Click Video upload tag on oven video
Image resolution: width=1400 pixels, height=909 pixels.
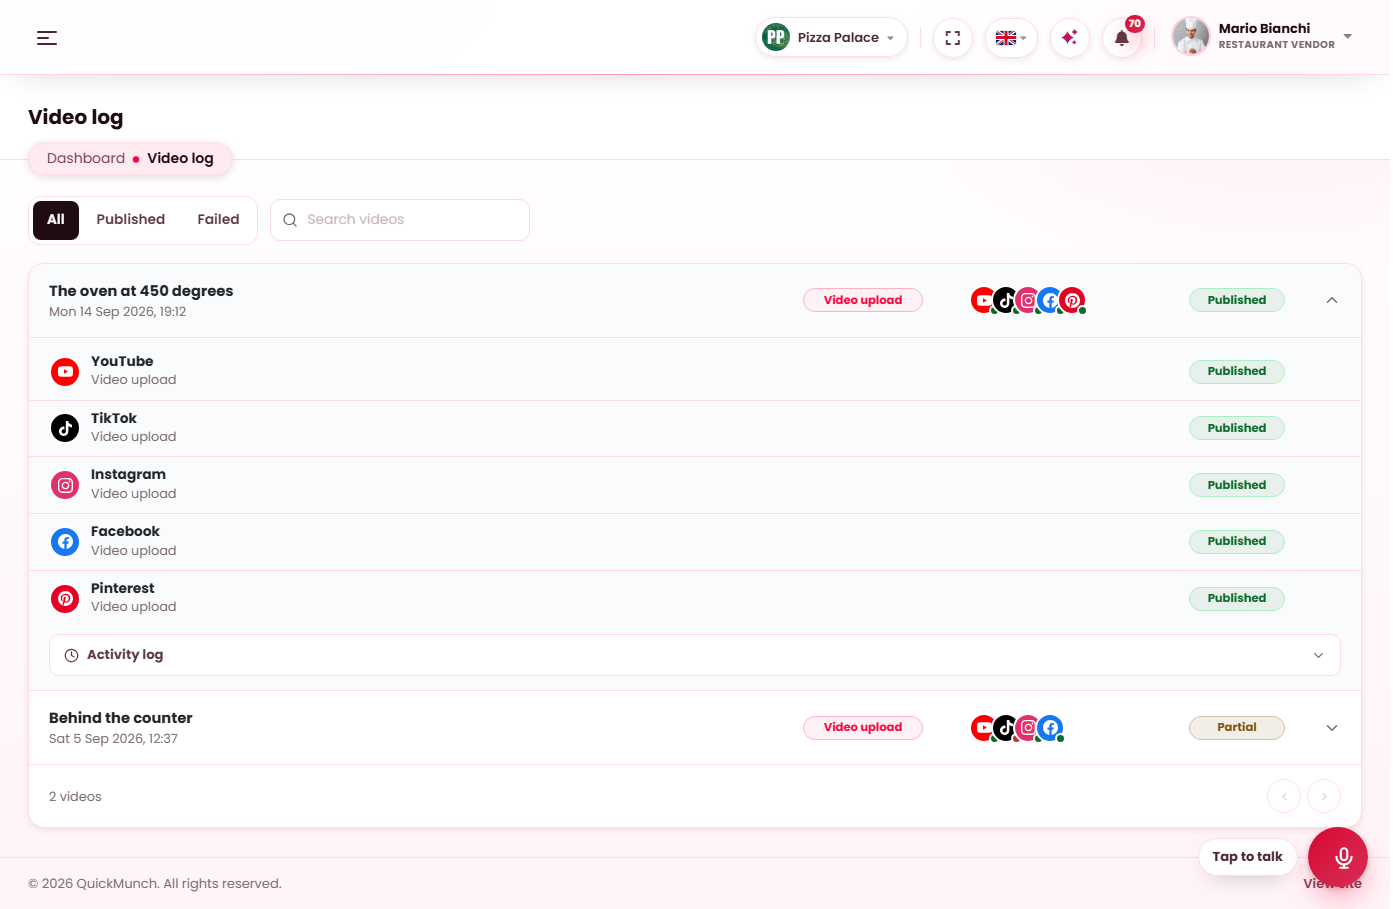[x=863, y=300]
